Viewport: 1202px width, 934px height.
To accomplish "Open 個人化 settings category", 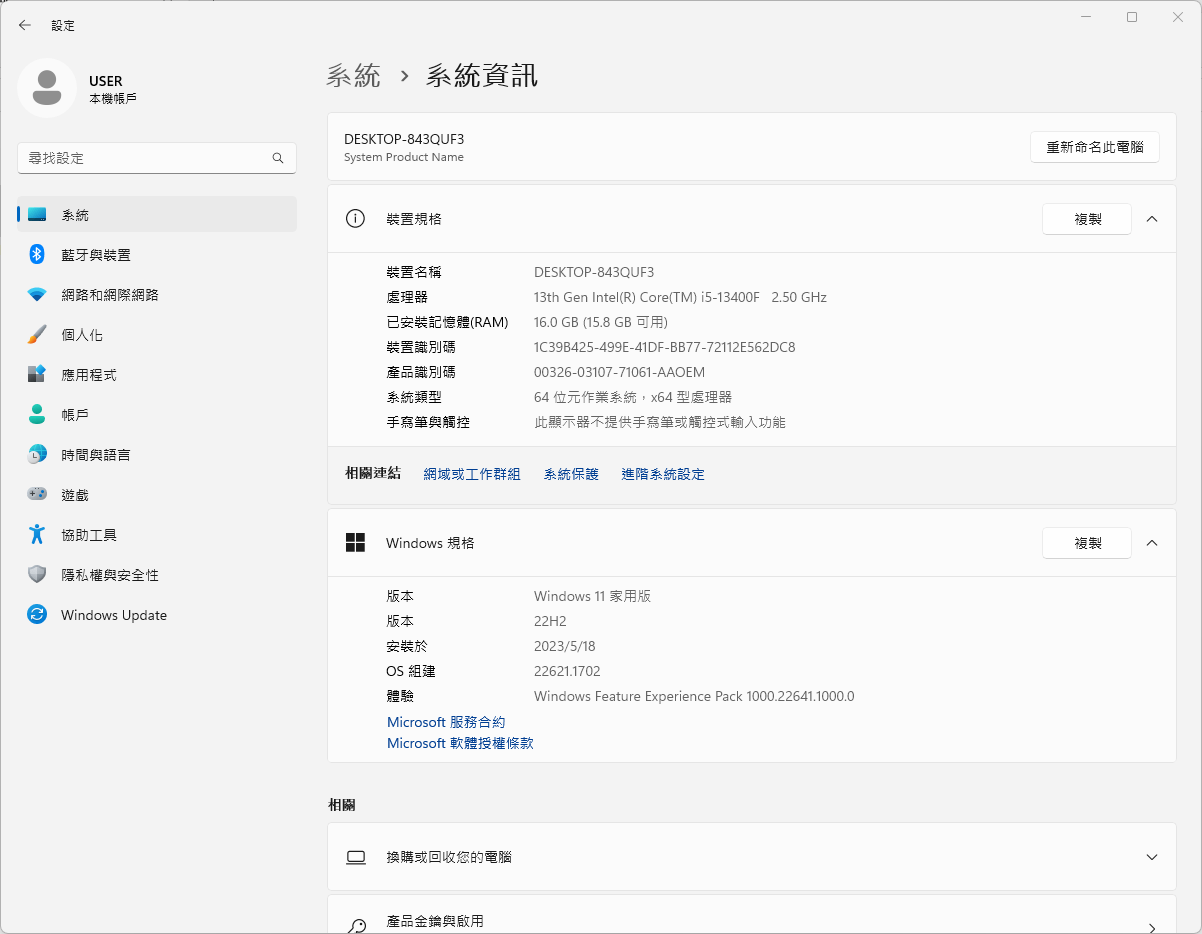I will coord(157,335).
